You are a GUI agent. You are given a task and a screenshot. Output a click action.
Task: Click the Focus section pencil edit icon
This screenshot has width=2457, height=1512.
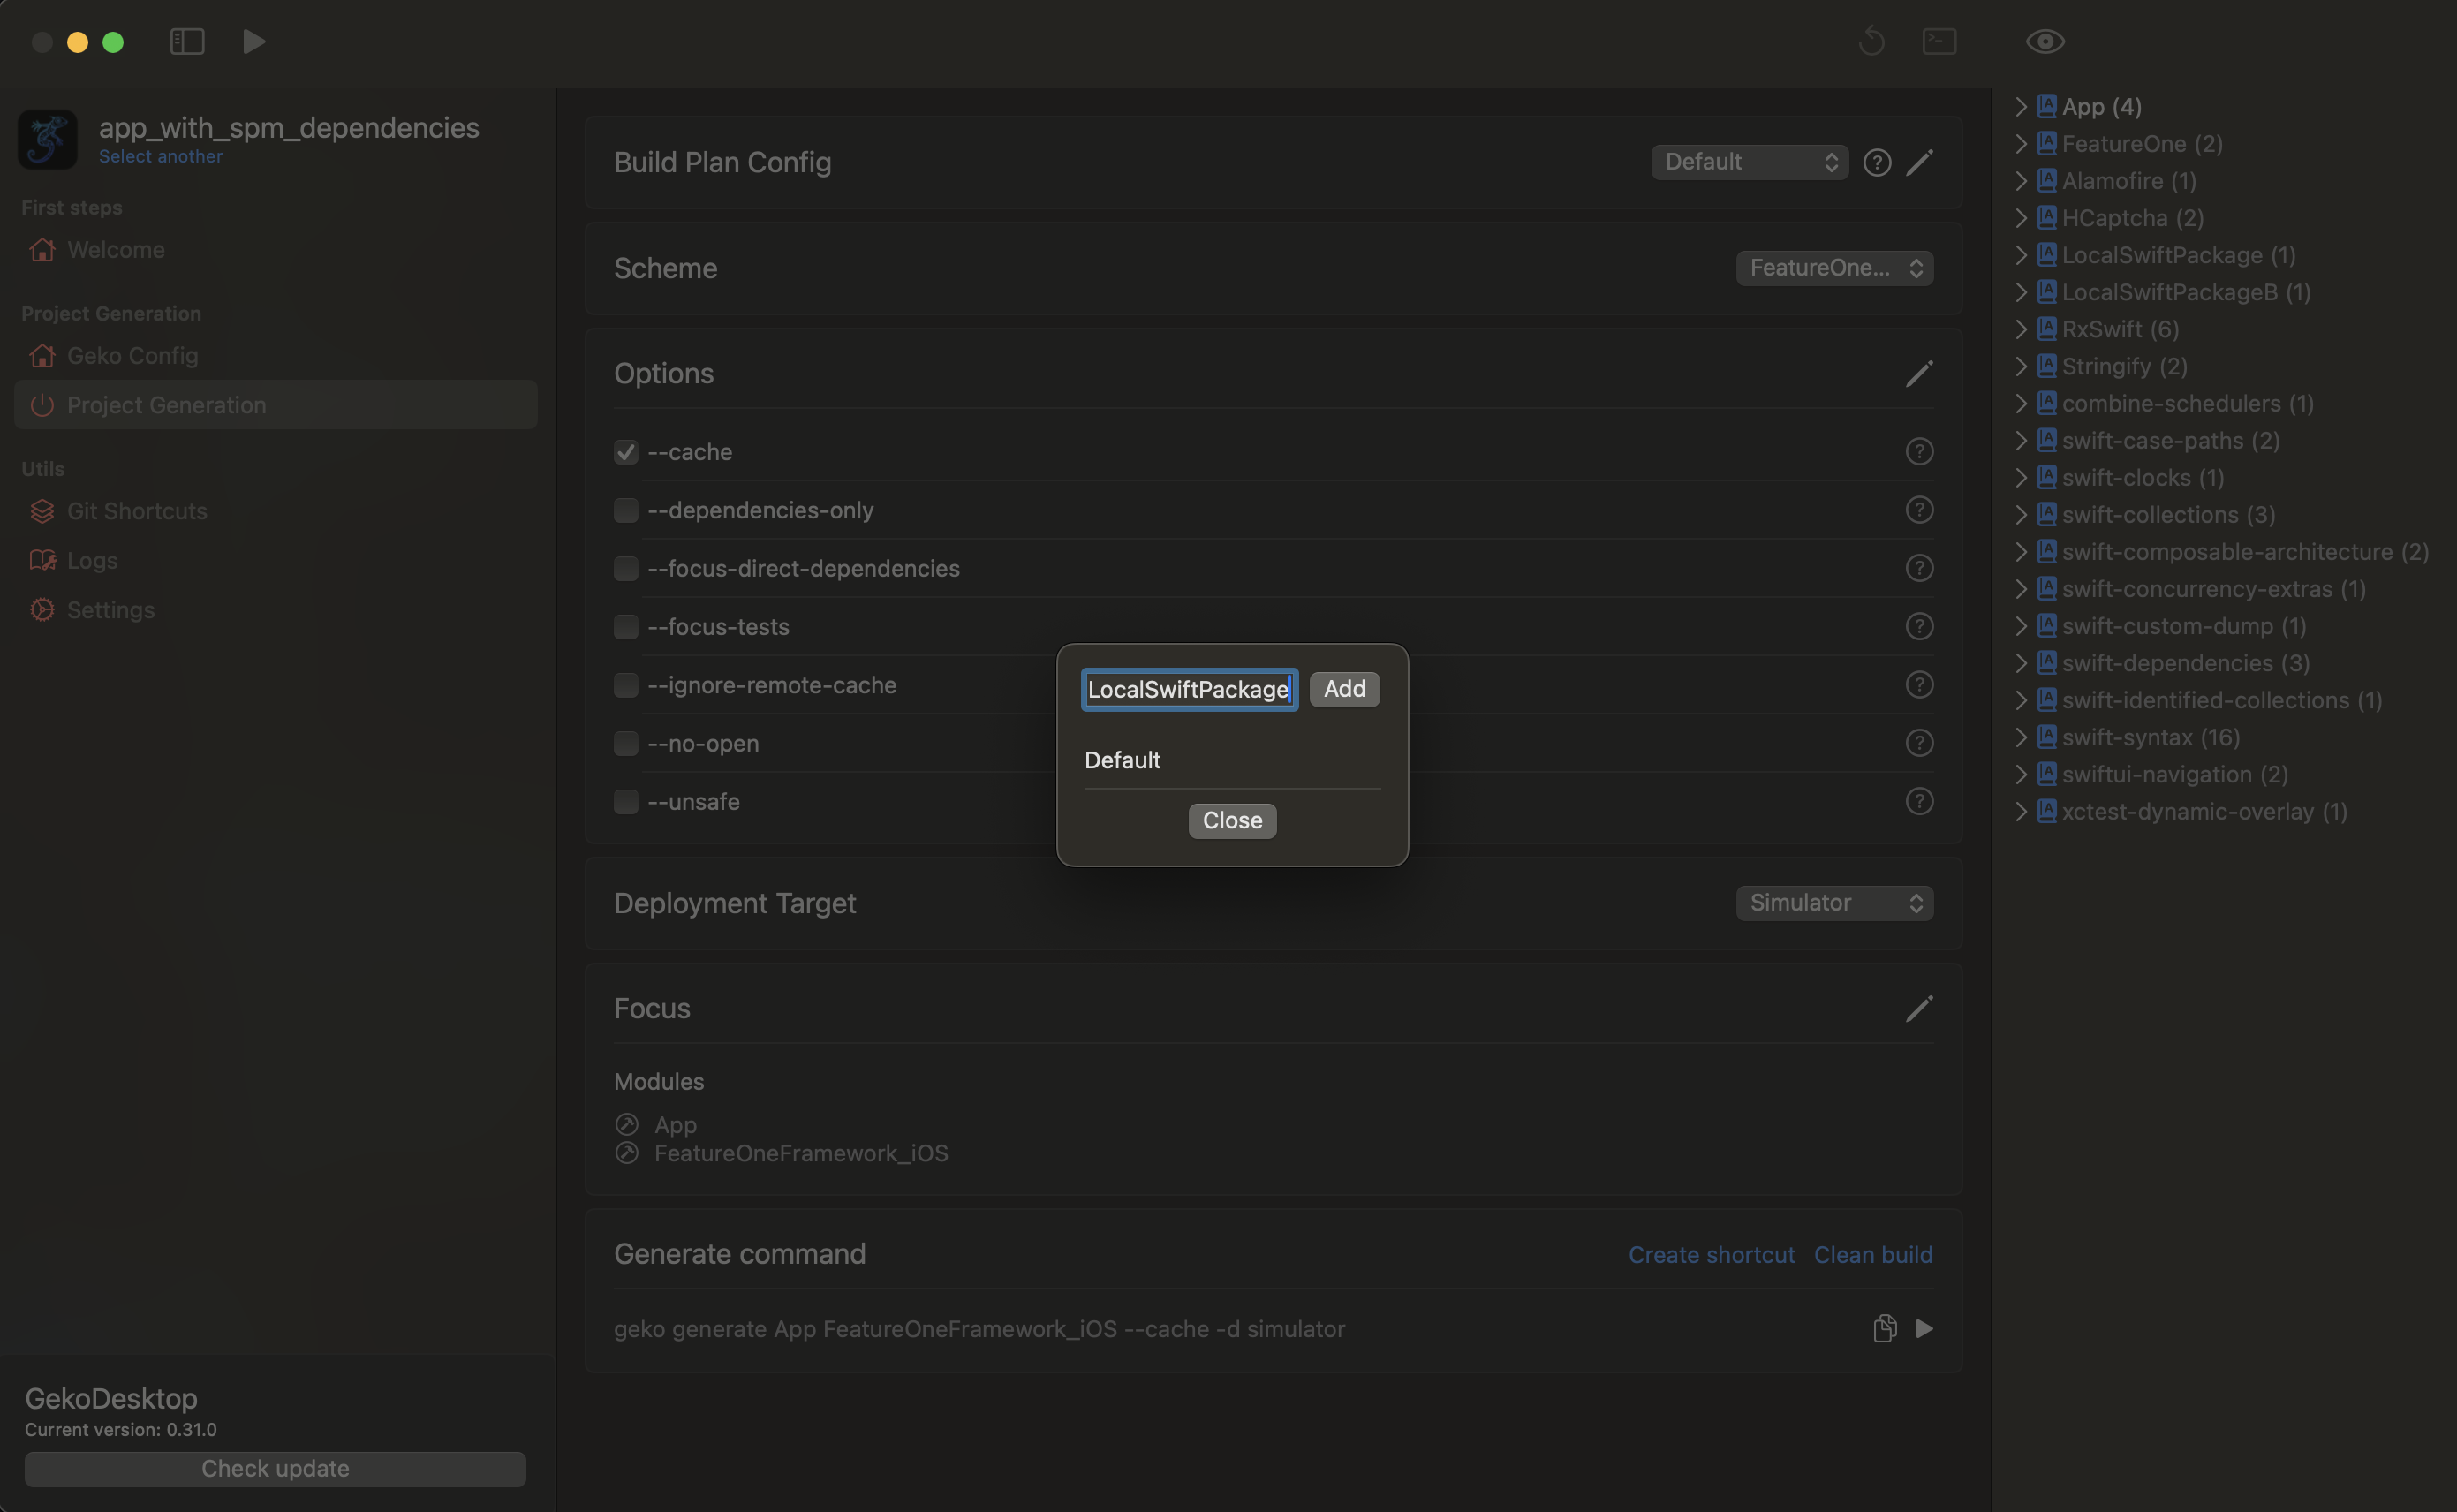pyautogui.click(x=1919, y=1008)
